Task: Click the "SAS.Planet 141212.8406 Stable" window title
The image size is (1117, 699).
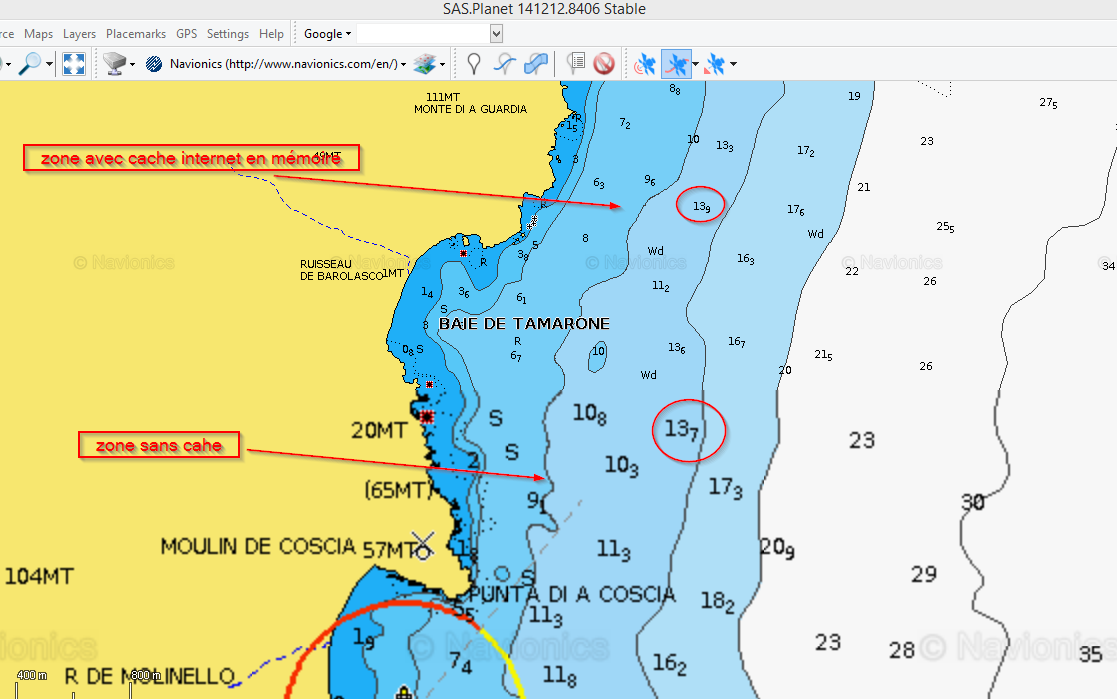Action: tap(544, 9)
